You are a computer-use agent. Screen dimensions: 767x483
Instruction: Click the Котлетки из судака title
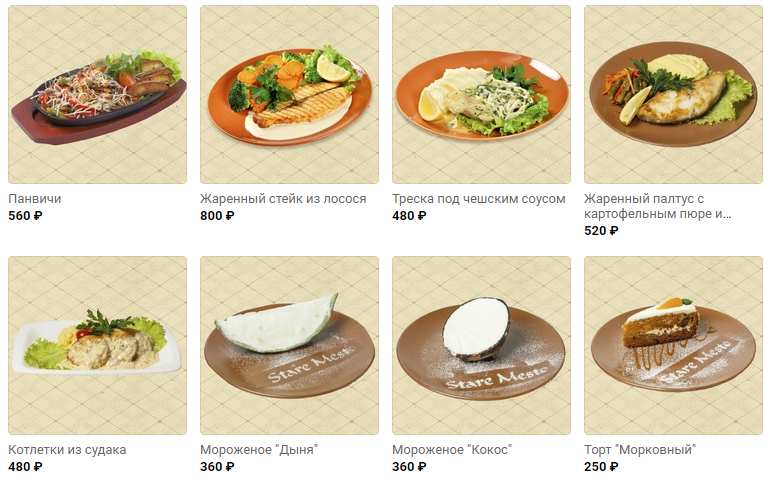tap(67, 450)
